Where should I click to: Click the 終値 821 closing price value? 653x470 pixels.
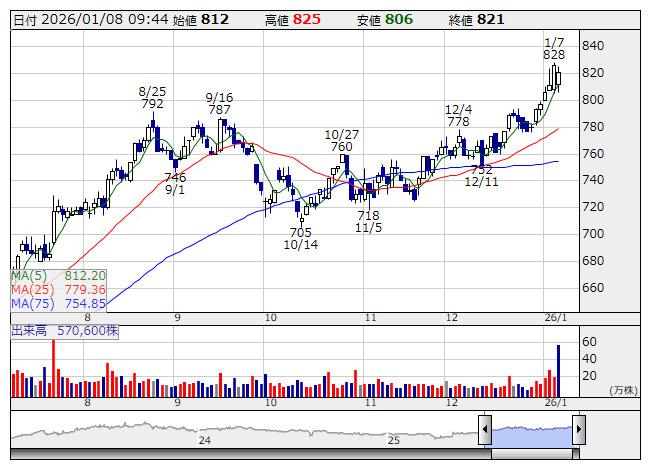[476, 20]
